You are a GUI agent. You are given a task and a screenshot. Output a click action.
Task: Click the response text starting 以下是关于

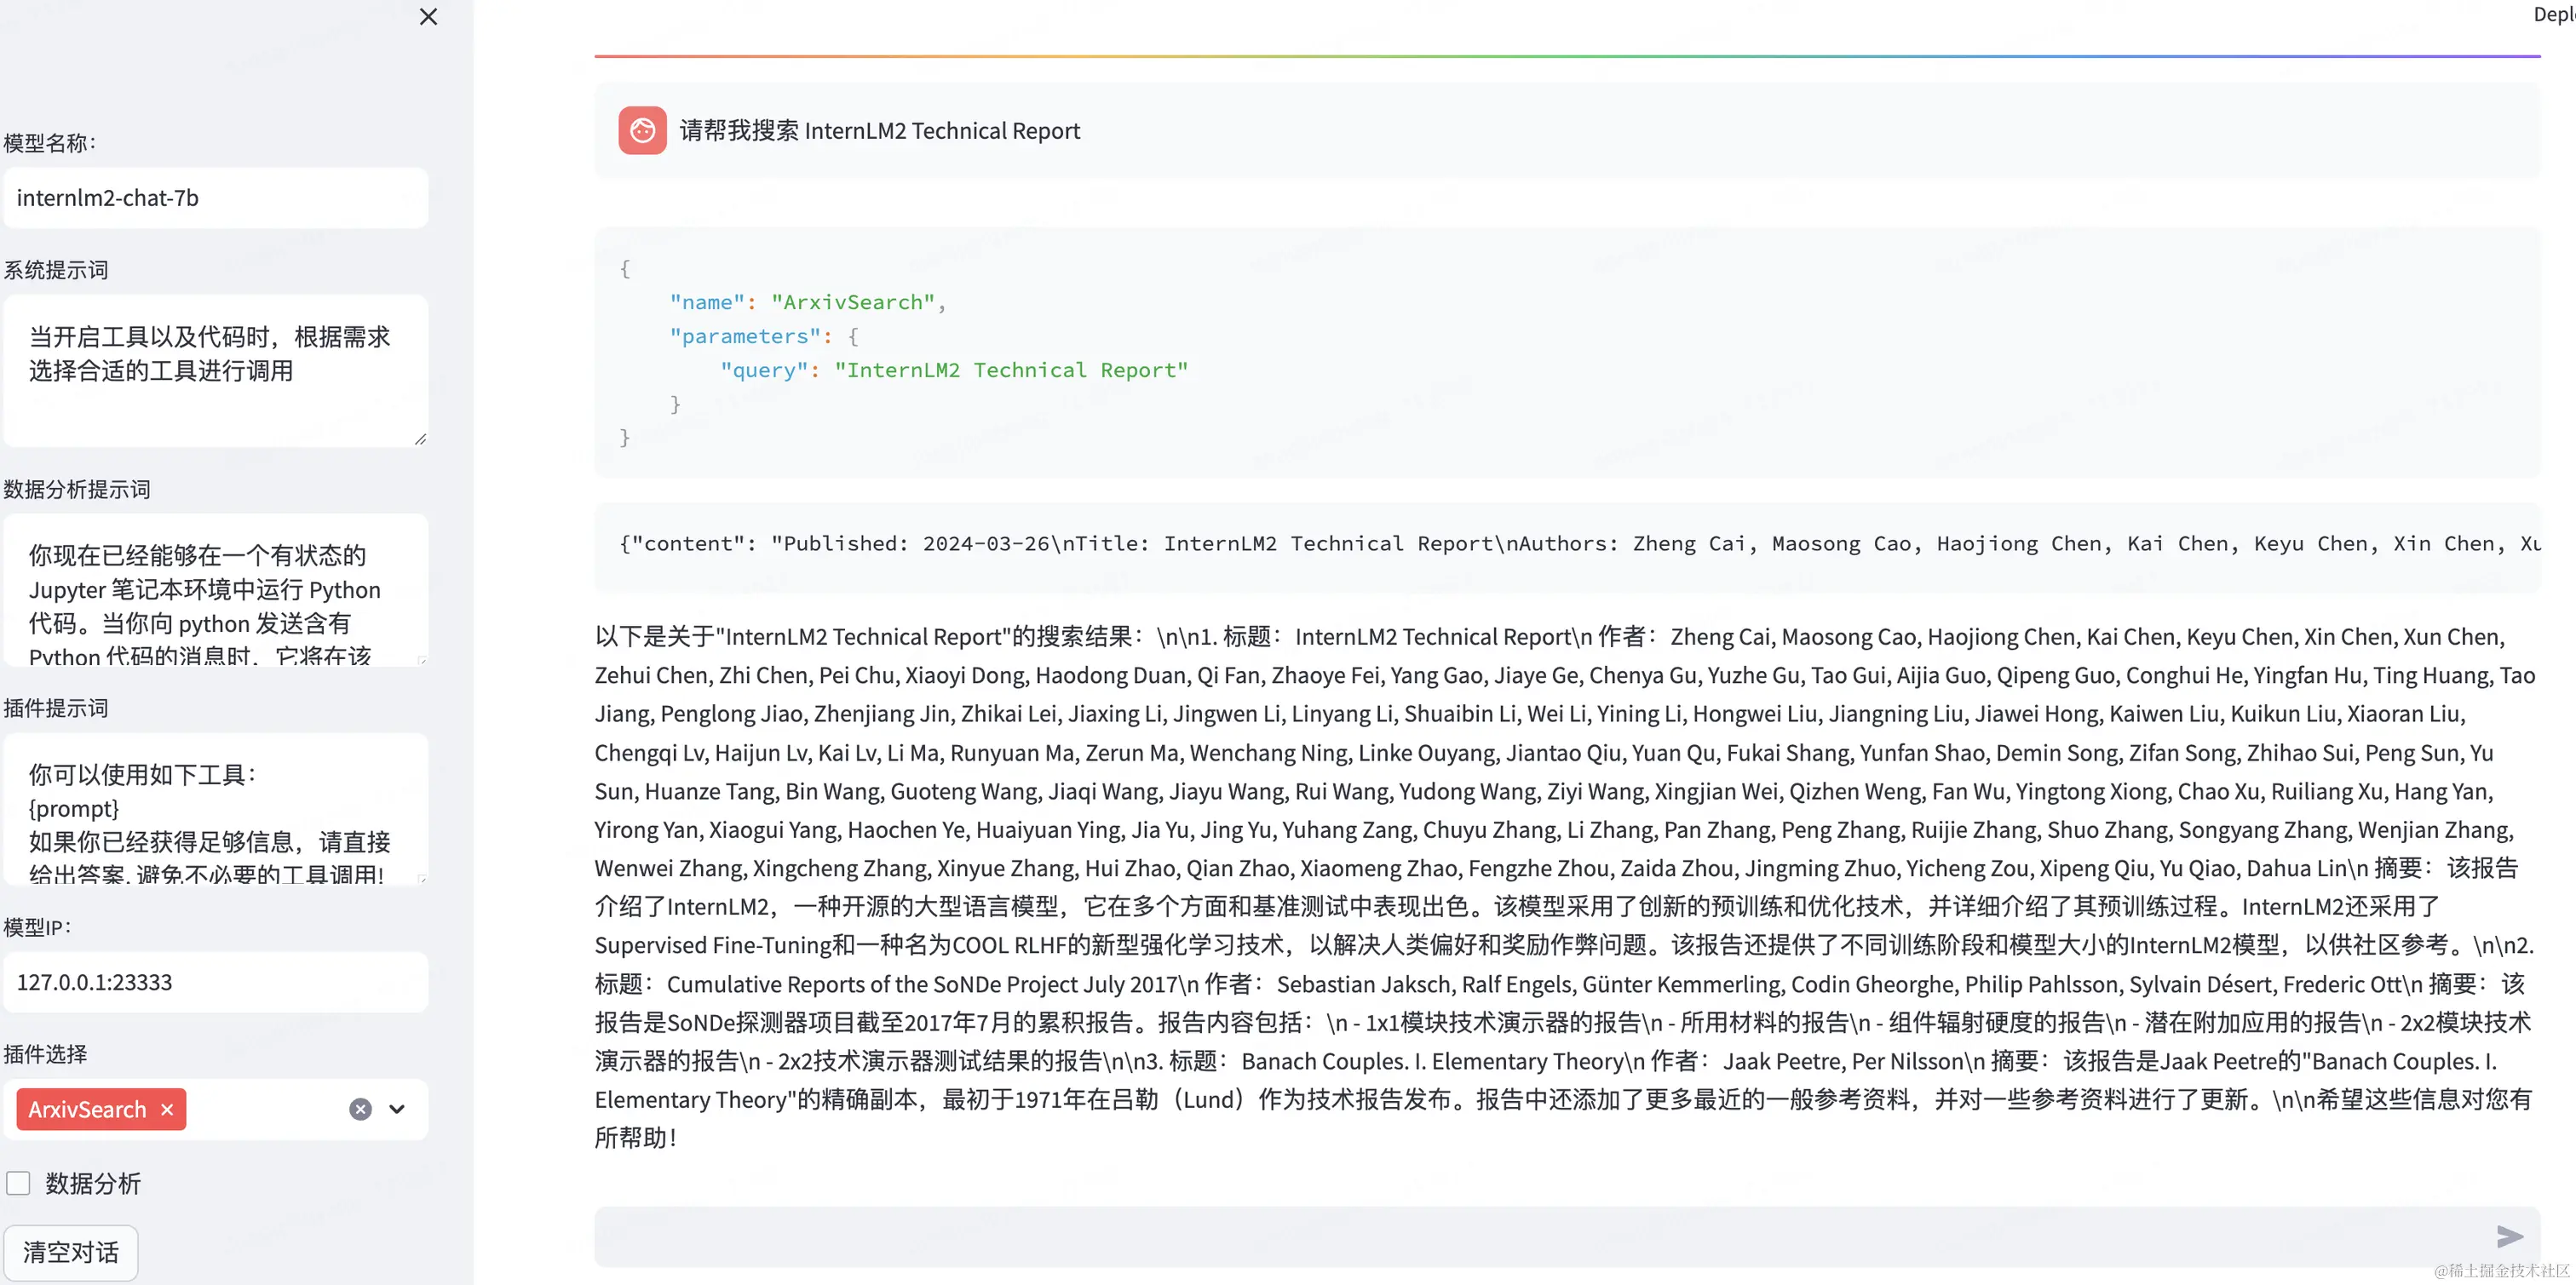tap(1565, 887)
